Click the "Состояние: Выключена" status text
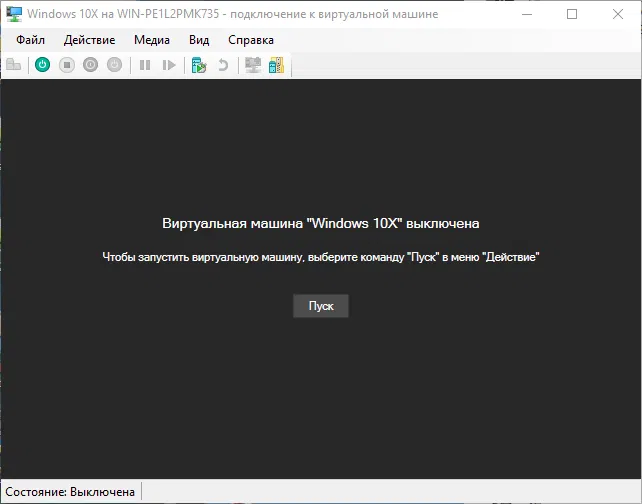Viewport: 642px width, 504px height. coord(70,492)
